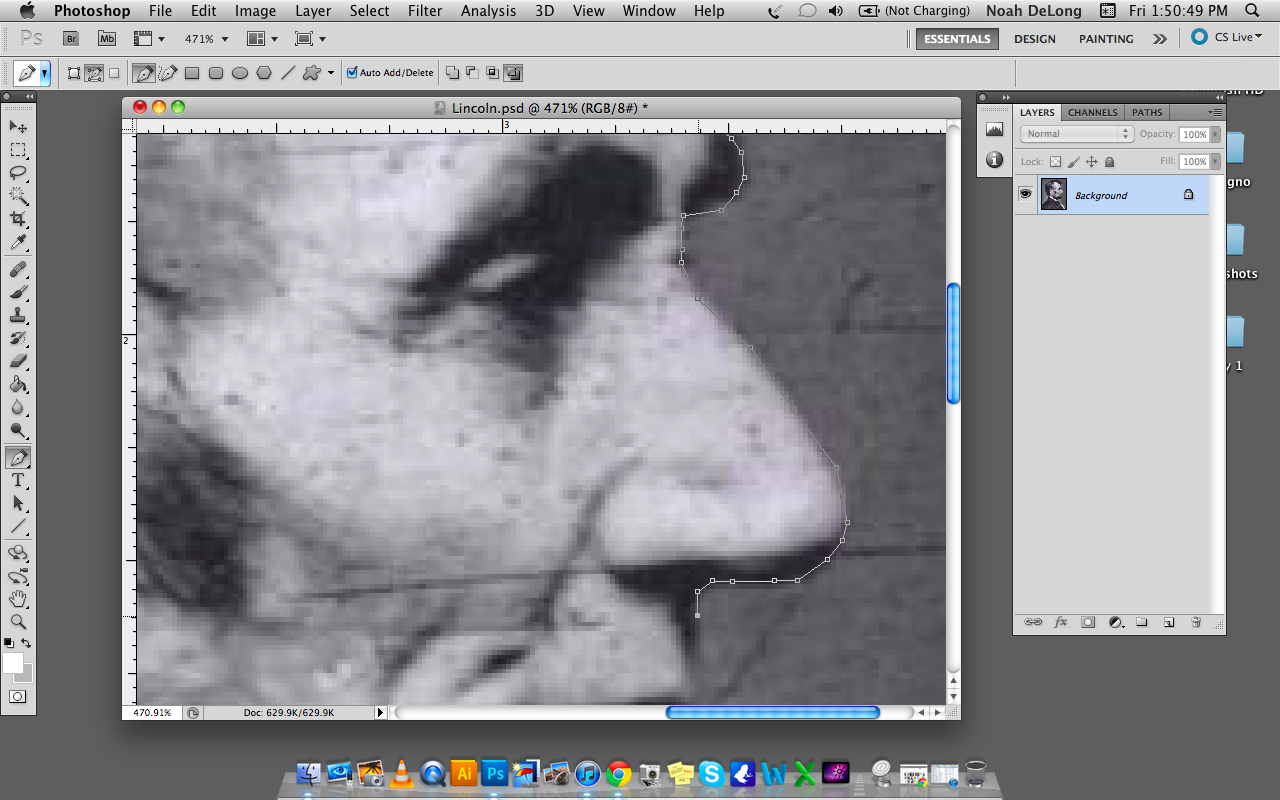Open the Select menu

click(x=369, y=11)
